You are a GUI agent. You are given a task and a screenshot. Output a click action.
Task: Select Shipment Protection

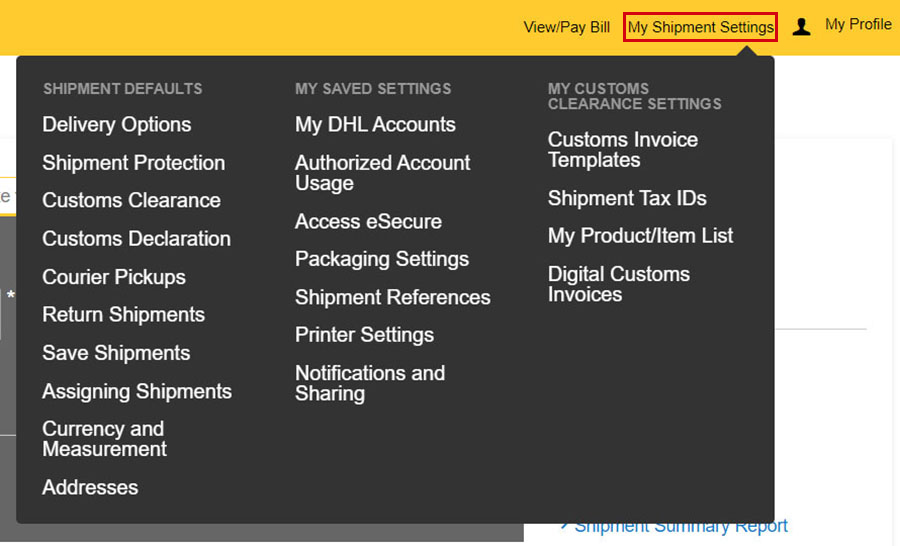click(x=133, y=162)
